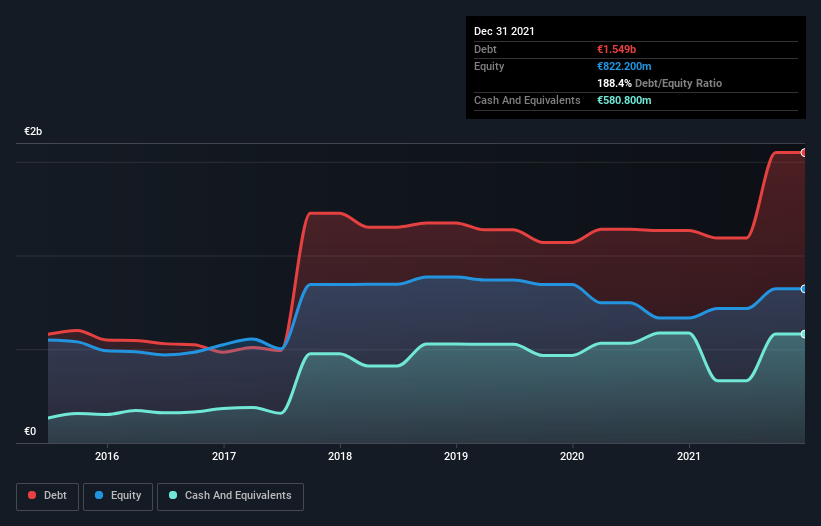Toggle Cash And Equivalents legend button

(230, 496)
